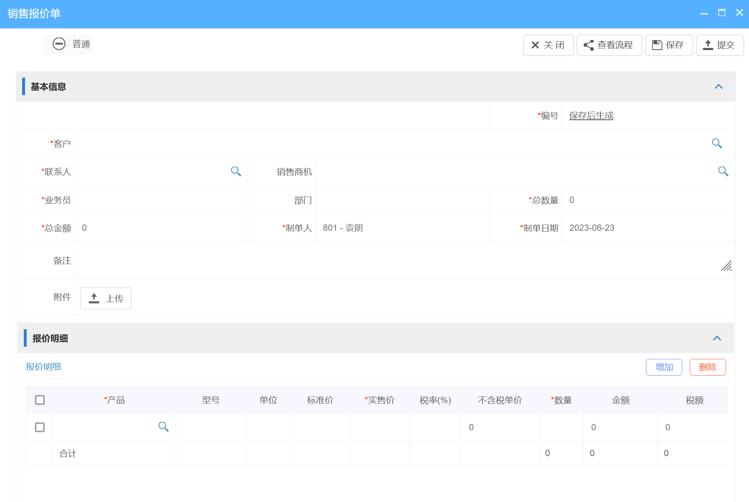Click the customer field search magnifier icon
Image resolution: width=749 pixels, height=502 pixels.
pyautogui.click(x=717, y=144)
